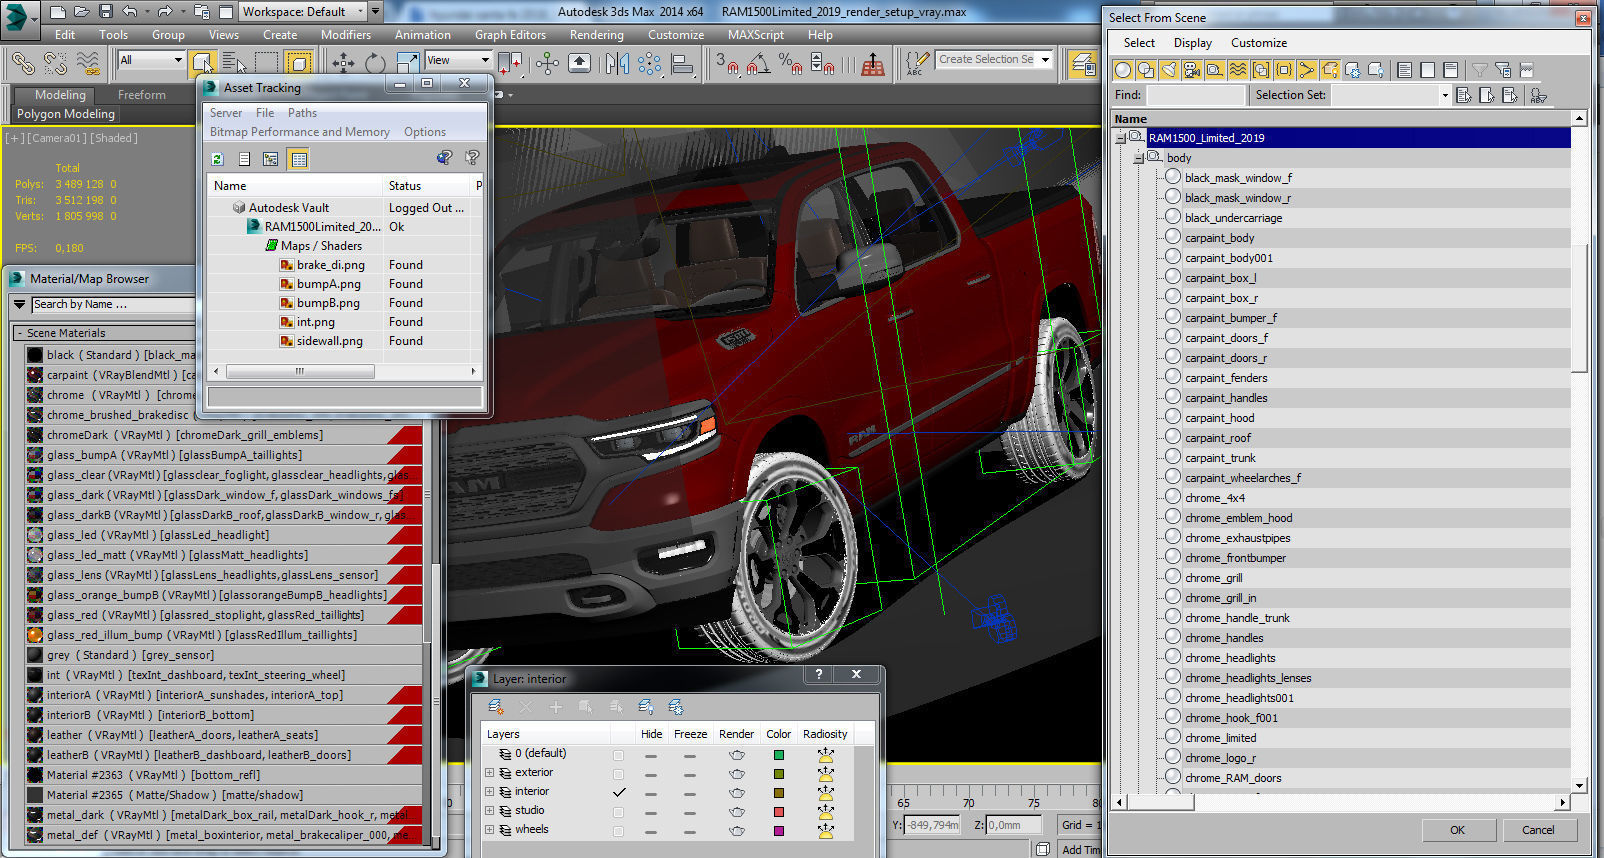1604x858 pixels.
Task: Open Create Selection Set dropdown
Action: pyautogui.click(x=1046, y=60)
